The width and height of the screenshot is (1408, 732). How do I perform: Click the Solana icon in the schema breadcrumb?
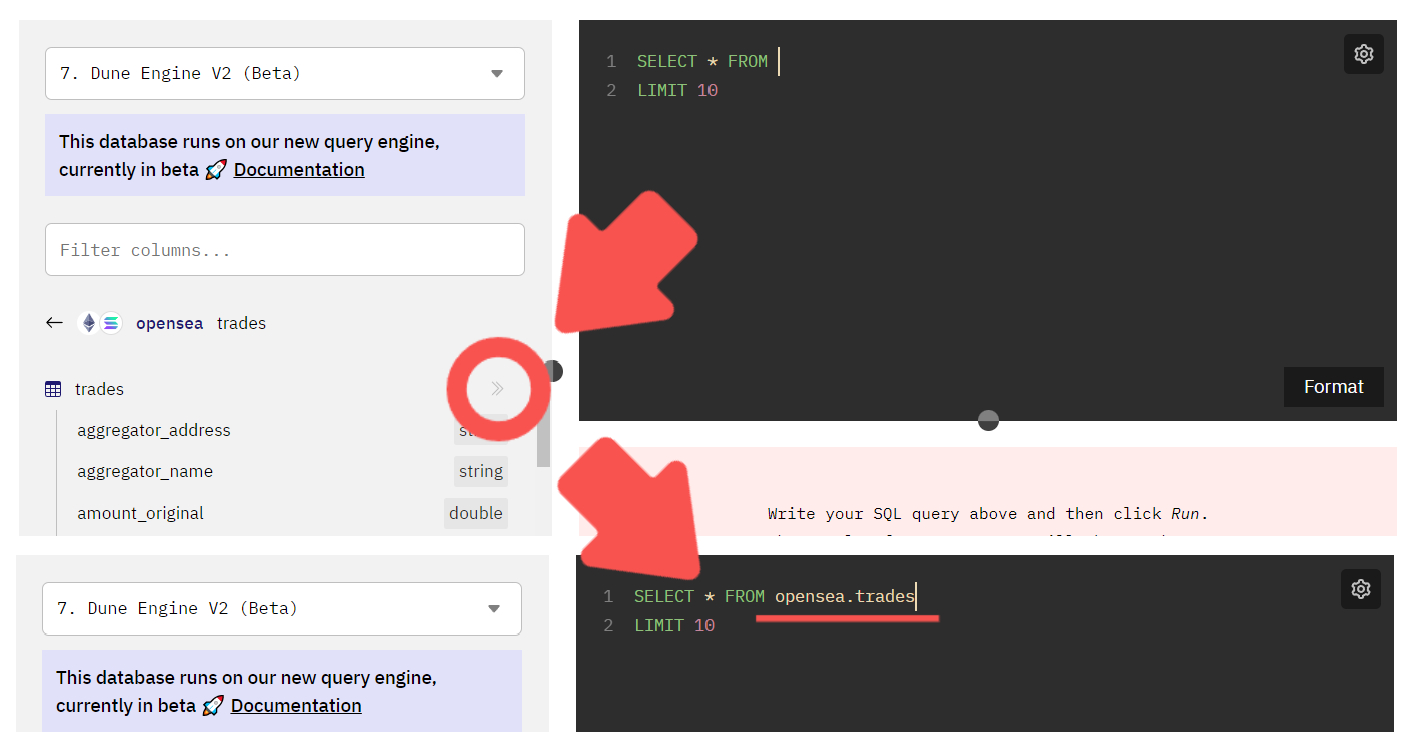point(110,322)
